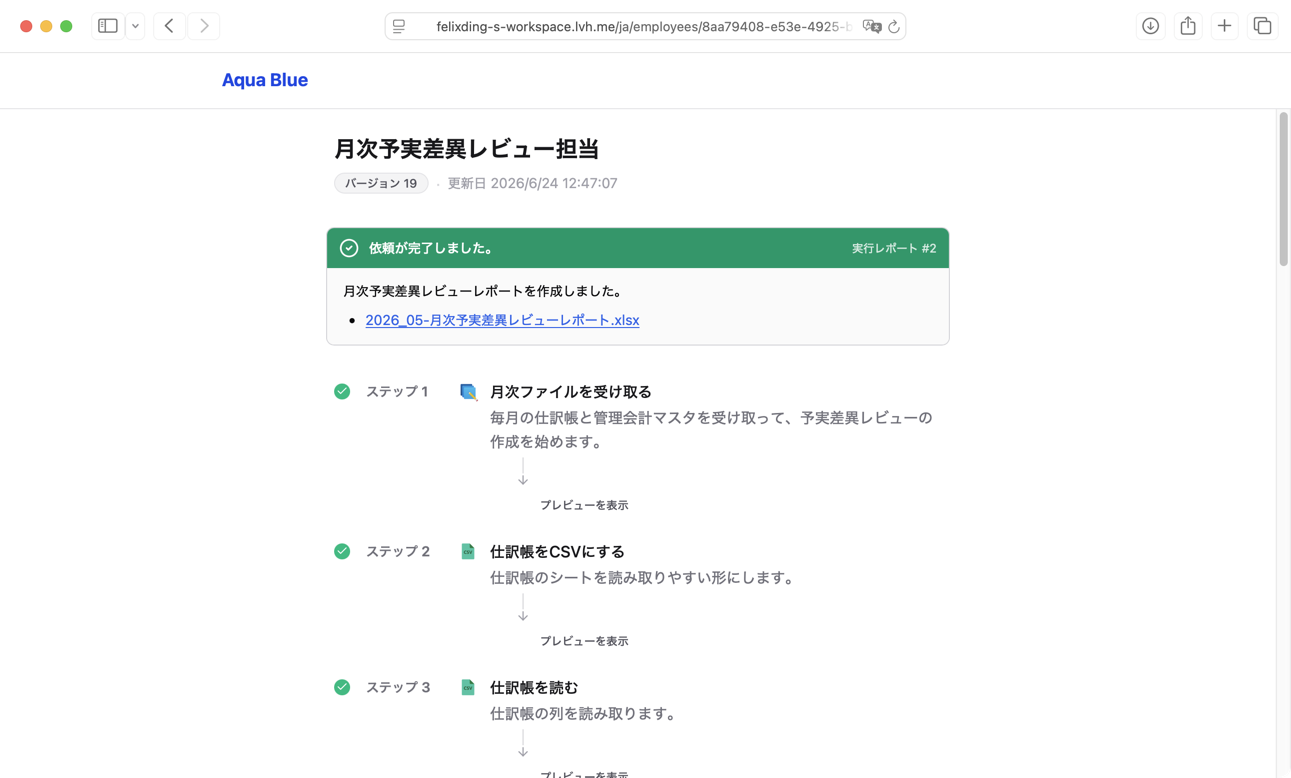Click the page heading 月次予実差異レビュー担当
The image size is (1291, 778).
click(x=467, y=148)
